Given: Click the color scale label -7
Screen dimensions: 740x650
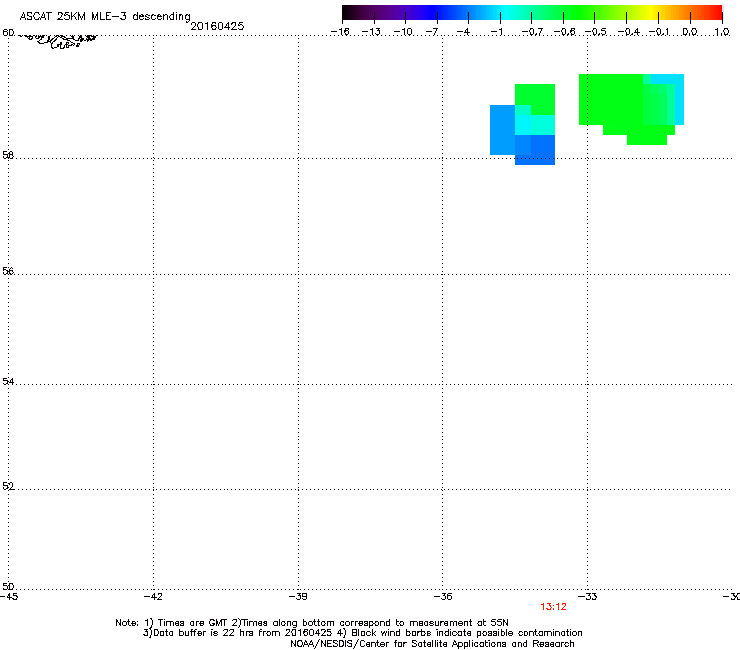Looking at the screenshot, I should [x=432, y=32].
